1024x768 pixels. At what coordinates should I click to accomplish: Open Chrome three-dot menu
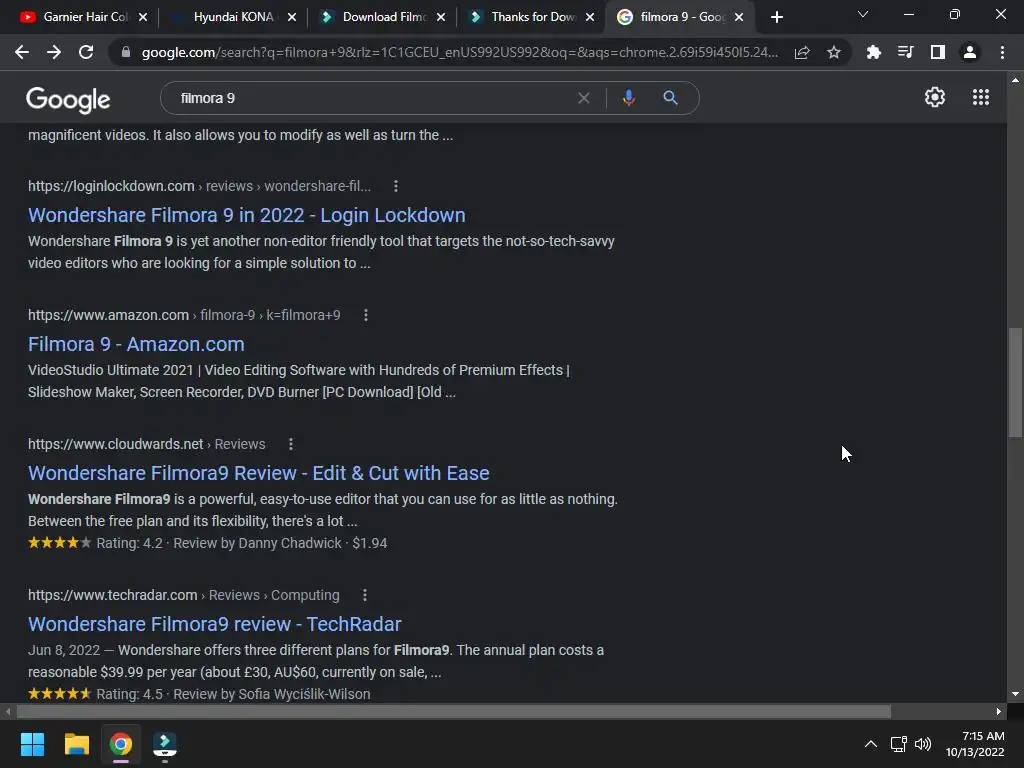tap(1002, 52)
